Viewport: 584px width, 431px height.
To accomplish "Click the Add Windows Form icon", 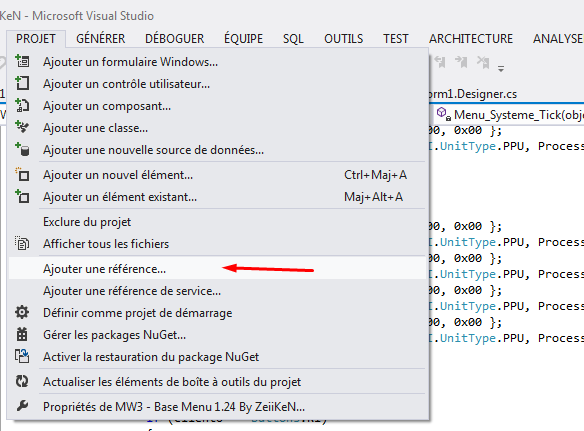I will pyautogui.click(x=22, y=61).
